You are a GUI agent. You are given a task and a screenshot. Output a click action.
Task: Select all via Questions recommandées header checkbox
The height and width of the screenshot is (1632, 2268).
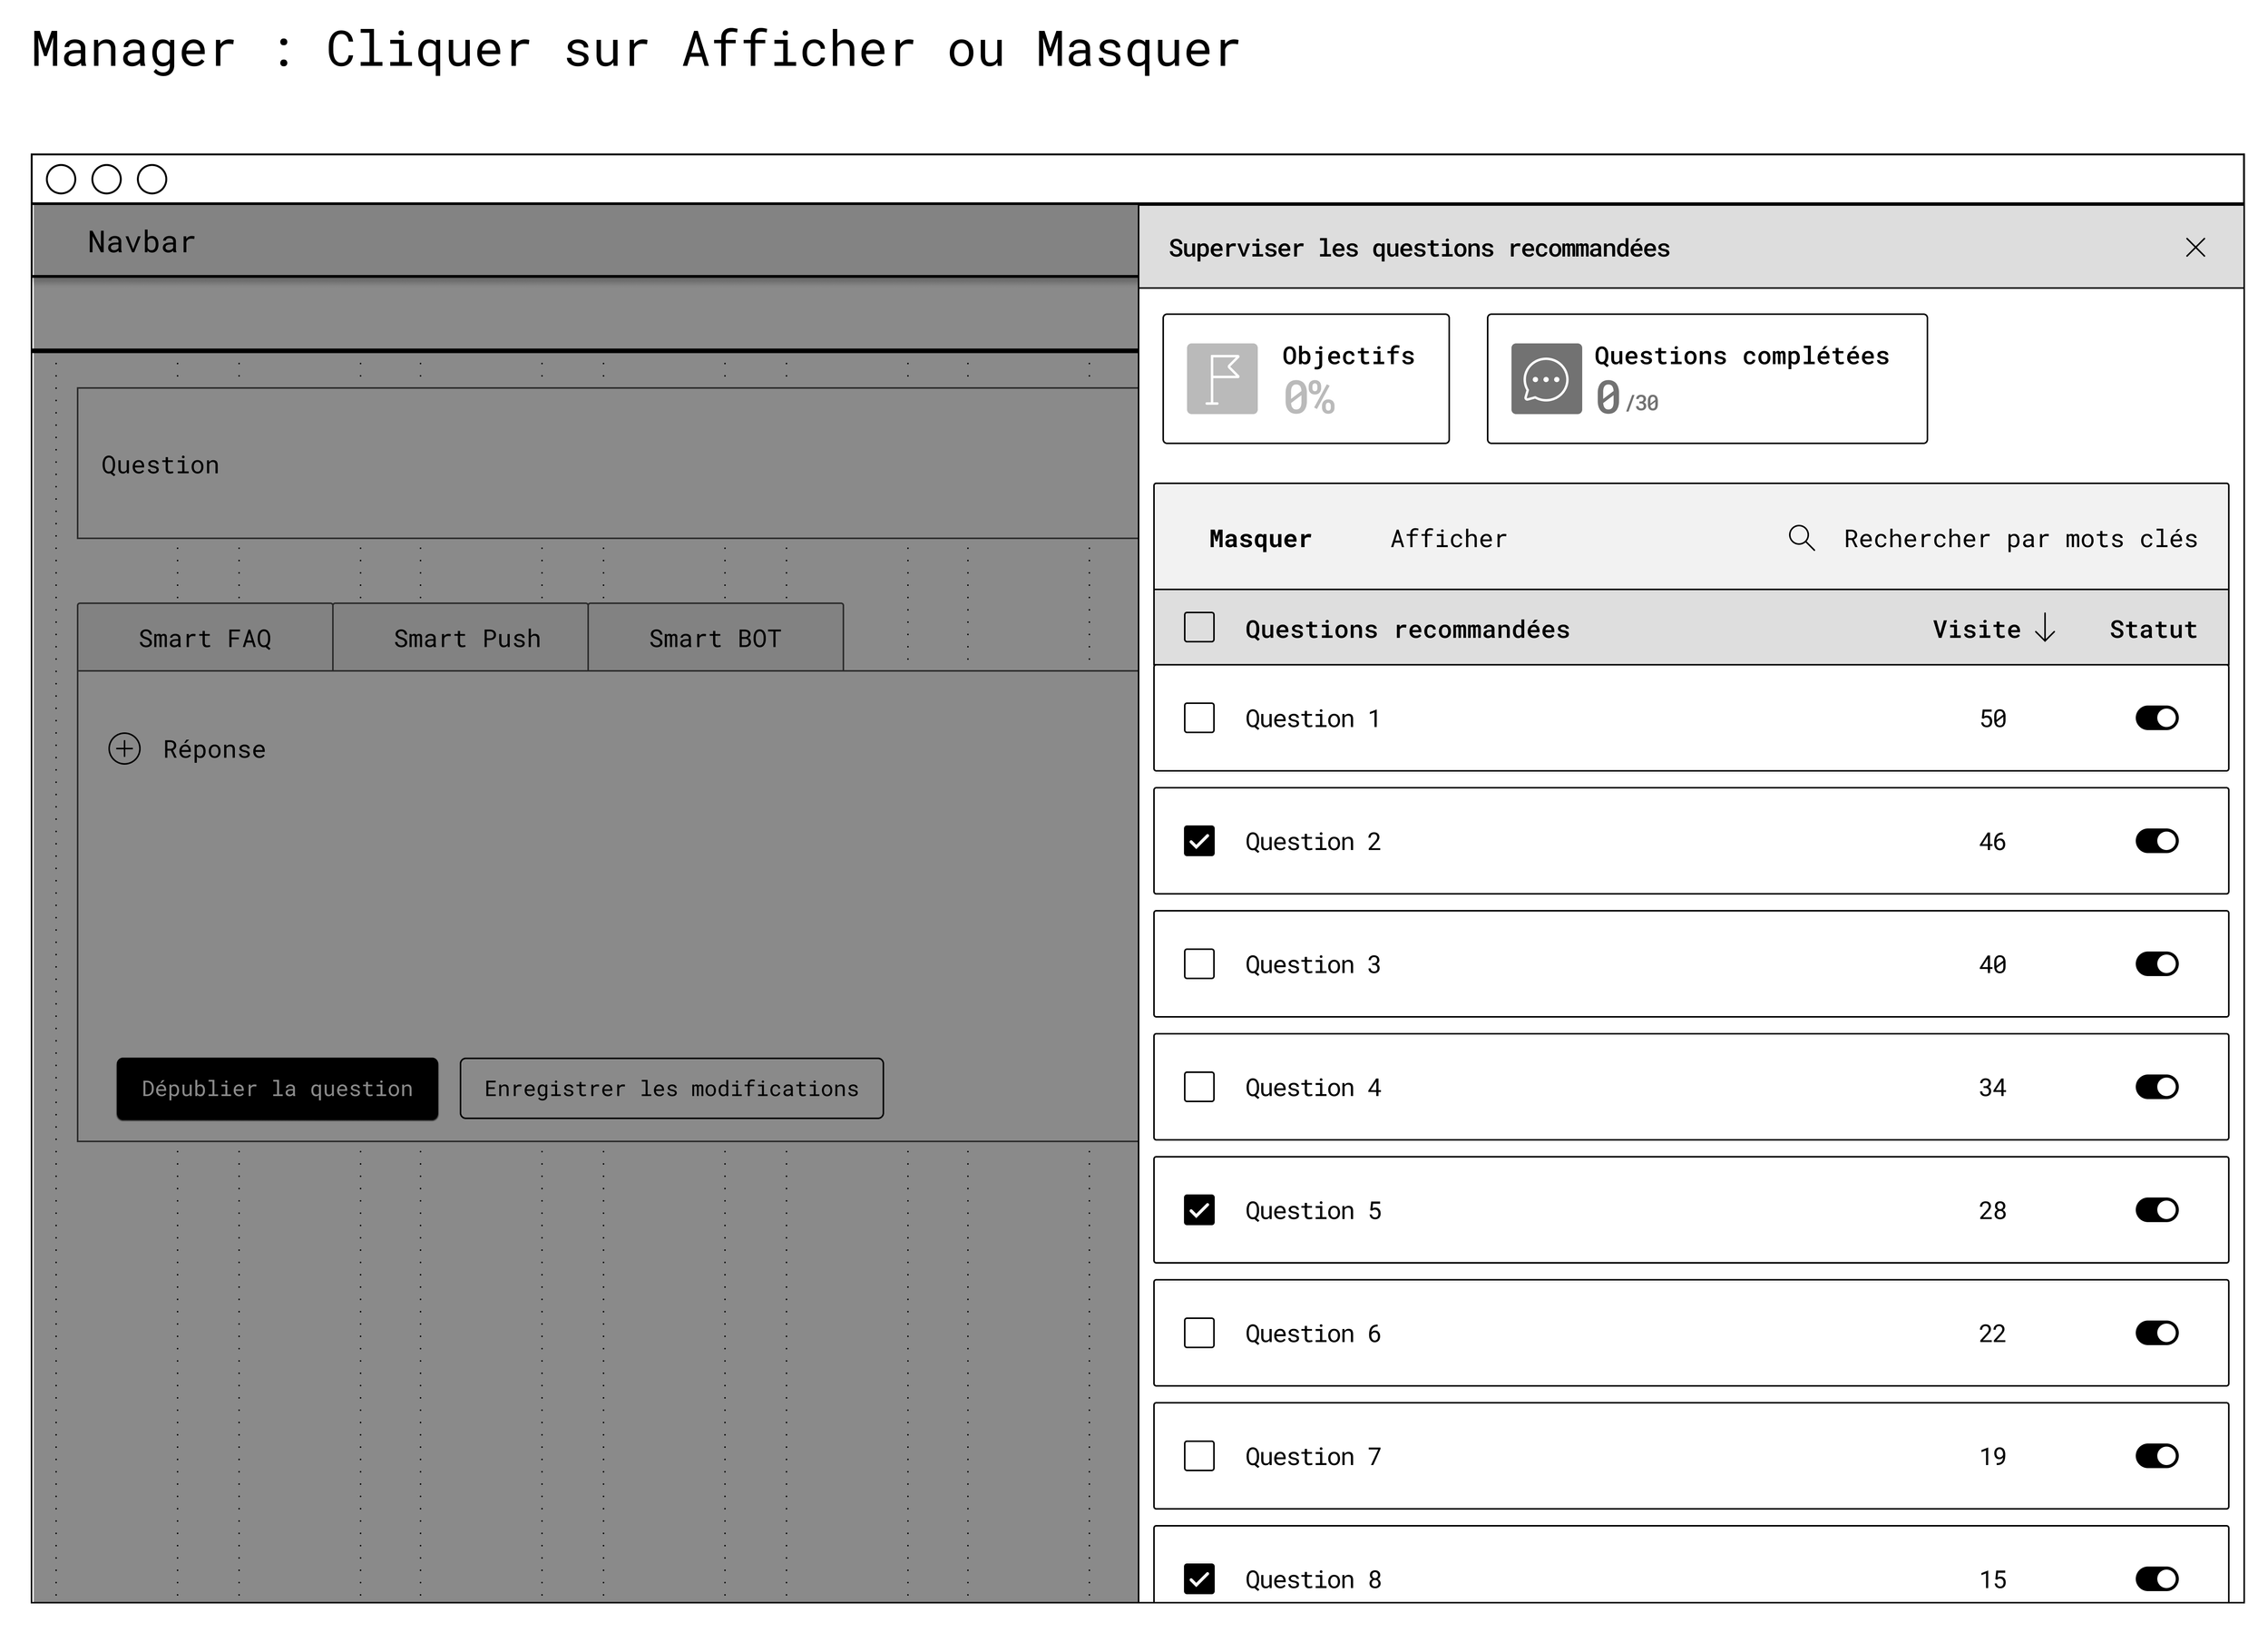(1199, 628)
